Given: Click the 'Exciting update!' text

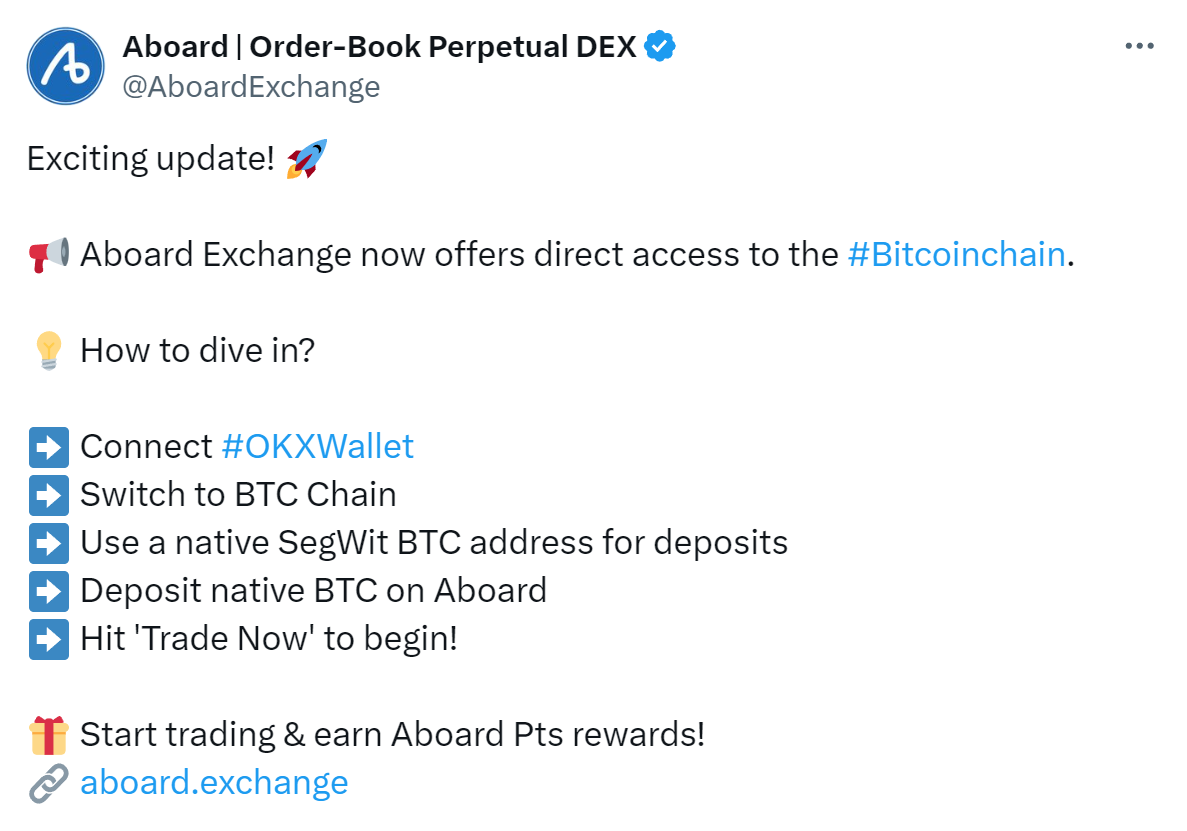Looking at the screenshot, I should (151, 159).
